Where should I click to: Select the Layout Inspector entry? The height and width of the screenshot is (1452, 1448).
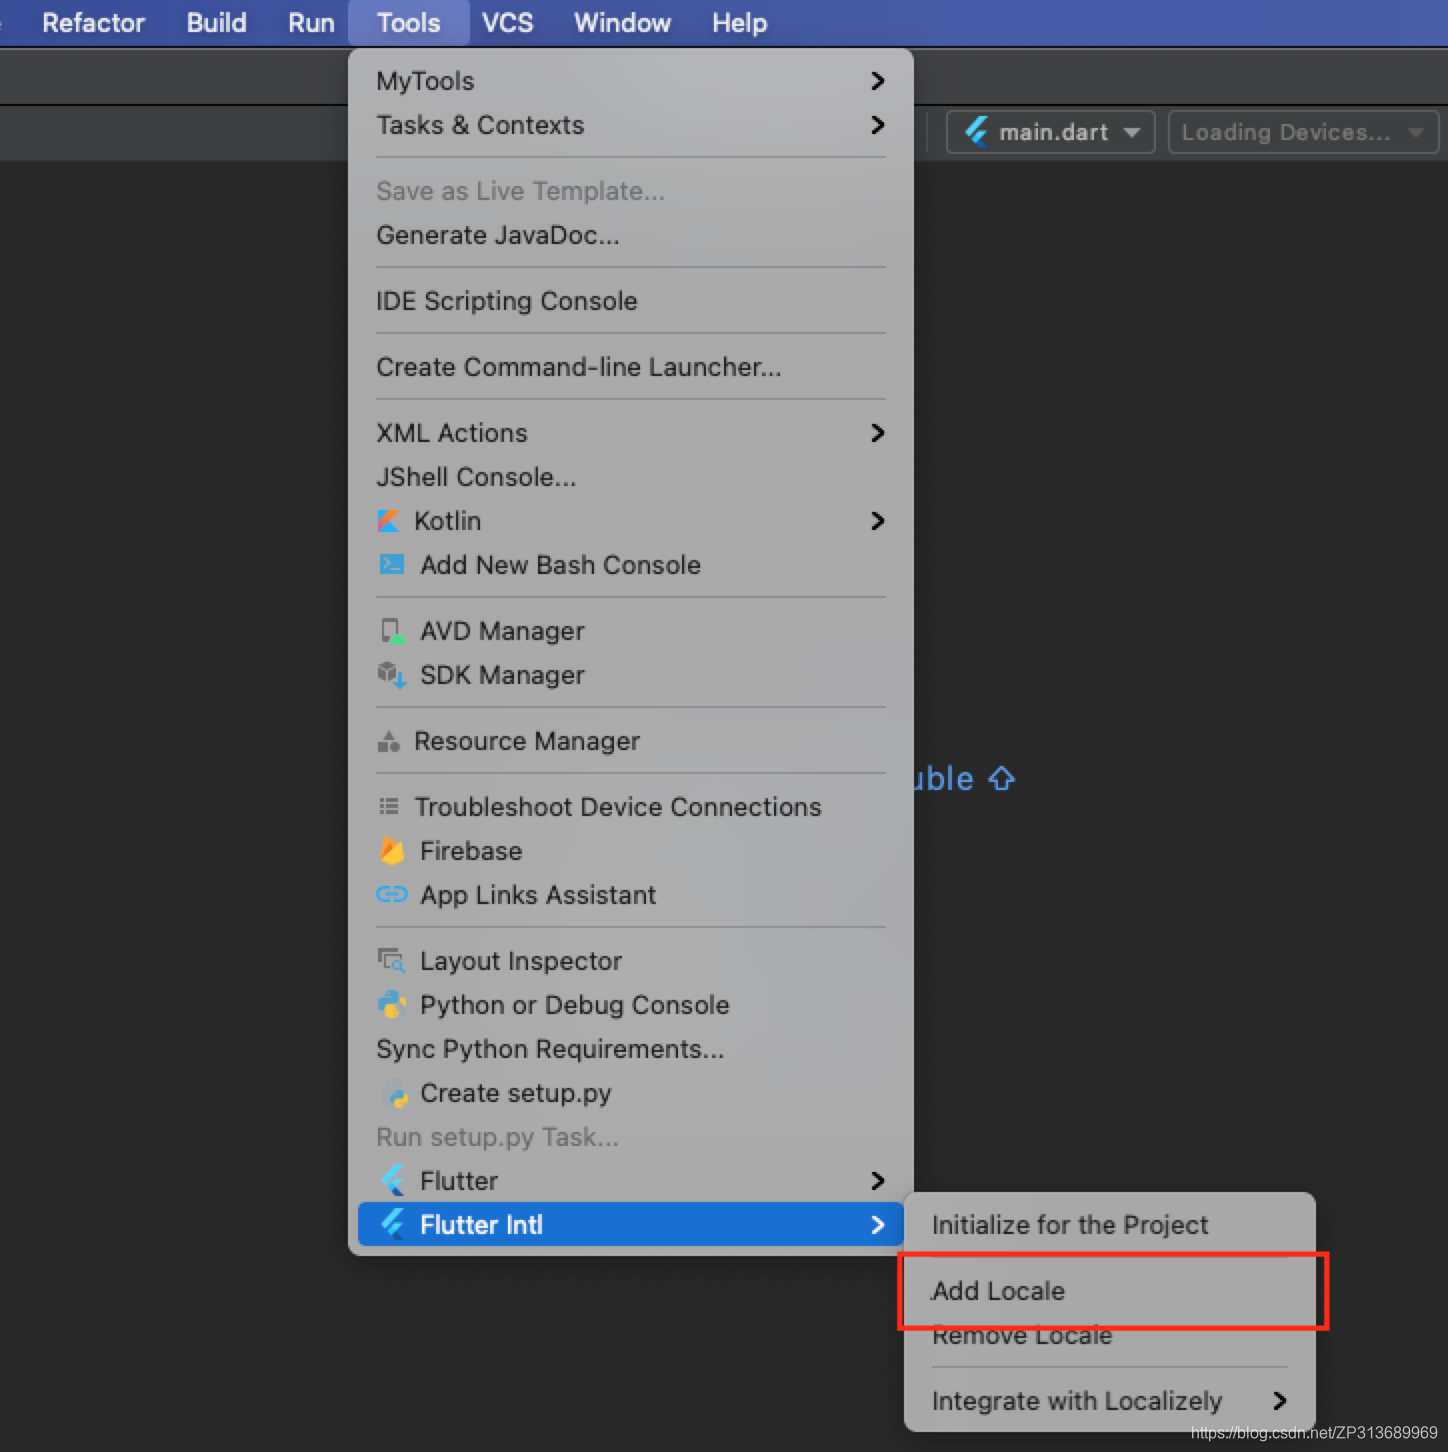click(x=631, y=961)
